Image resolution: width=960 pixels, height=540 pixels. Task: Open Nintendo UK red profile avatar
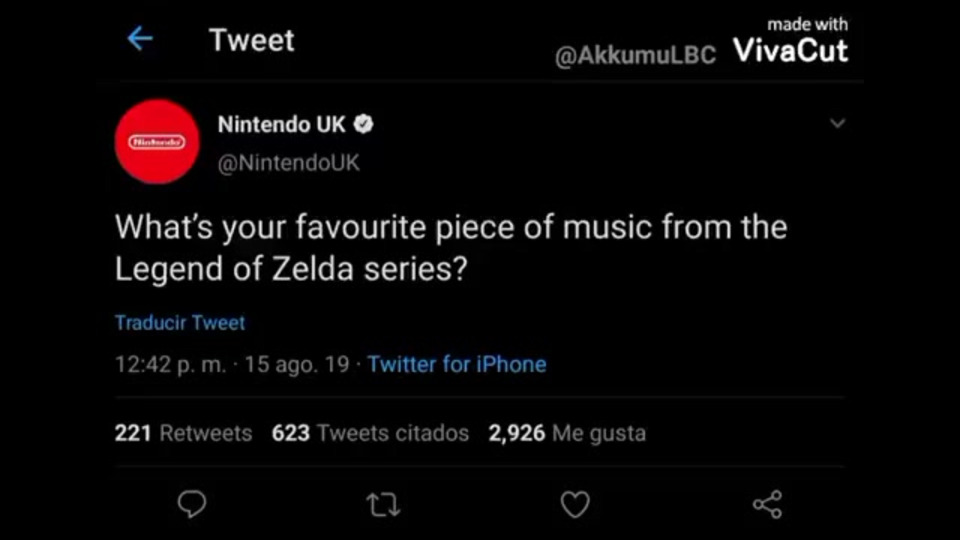tap(157, 142)
